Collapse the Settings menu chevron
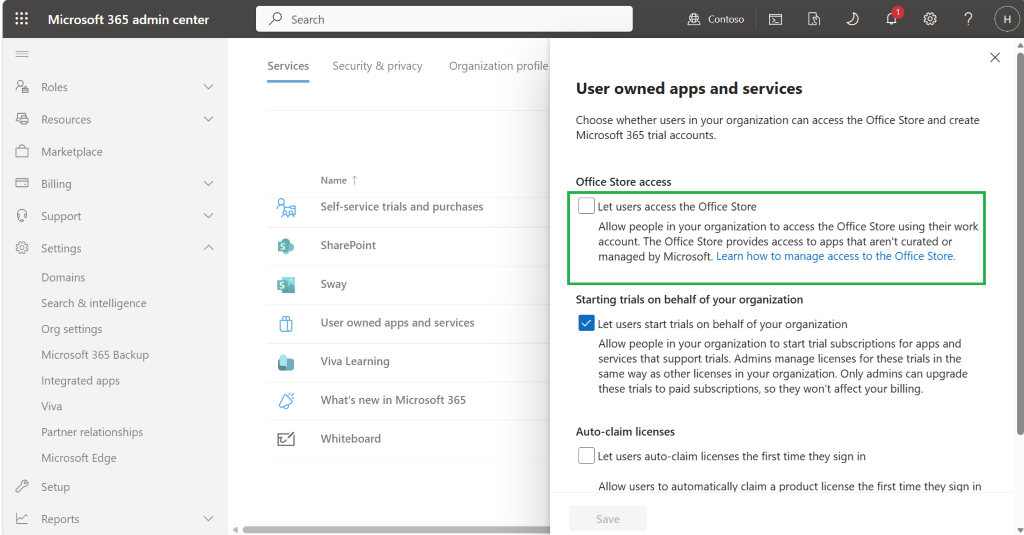 pos(208,248)
